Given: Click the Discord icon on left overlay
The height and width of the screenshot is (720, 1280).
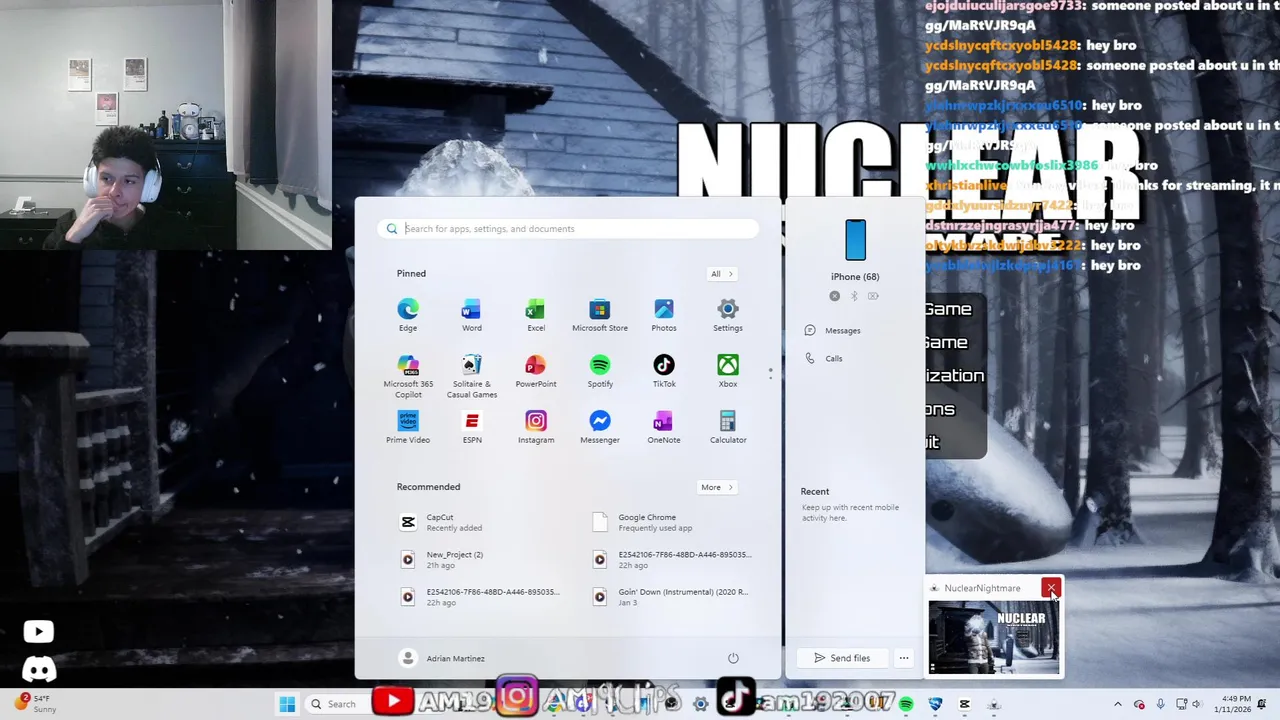Looking at the screenshot, I should click(39, 669).
